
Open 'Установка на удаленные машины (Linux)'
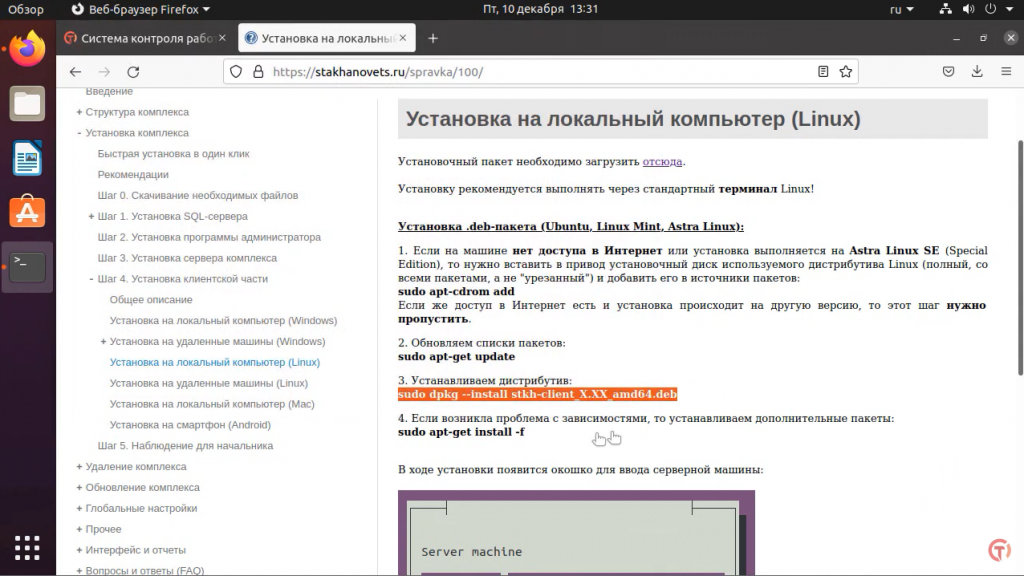tap(209, 383)
